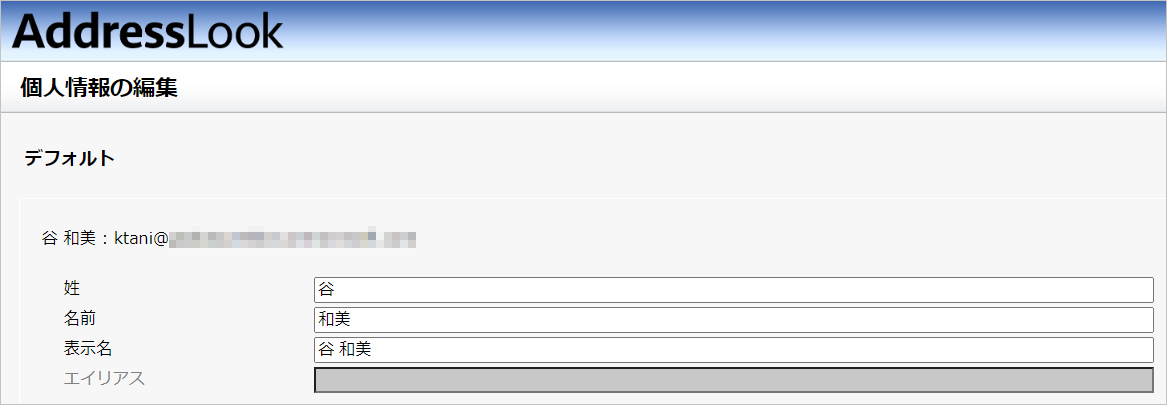
Task: Click the disabled エイリアス input box
Action: (734, 380)
